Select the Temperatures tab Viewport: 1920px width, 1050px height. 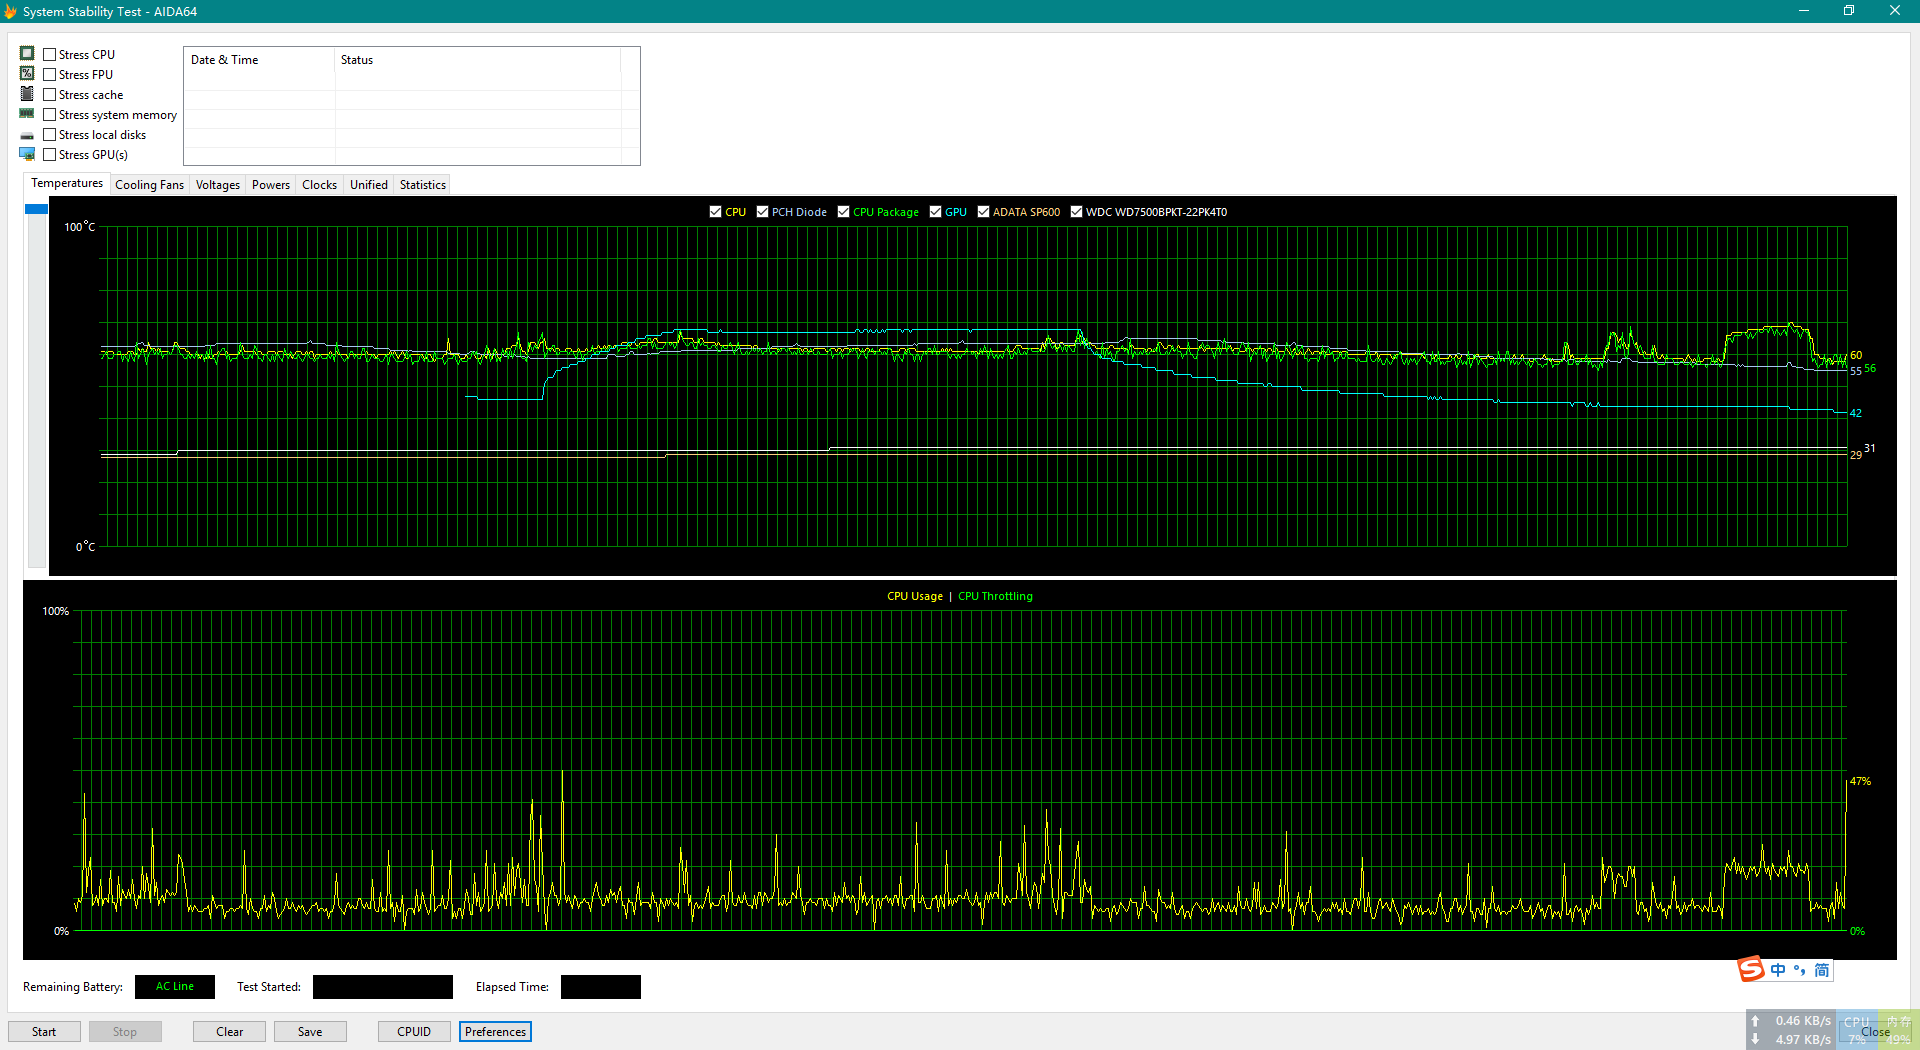pyautogui.click(x=66, y=183)
